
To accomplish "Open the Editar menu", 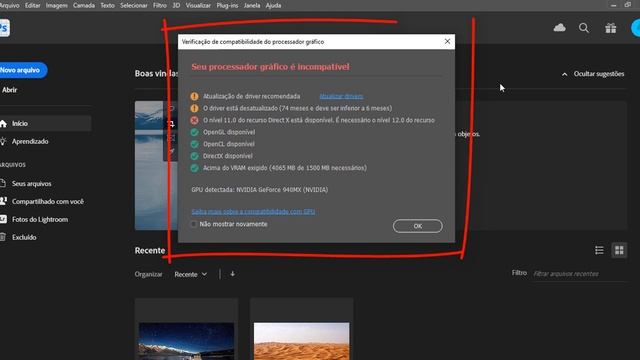I will pos(32,5).
